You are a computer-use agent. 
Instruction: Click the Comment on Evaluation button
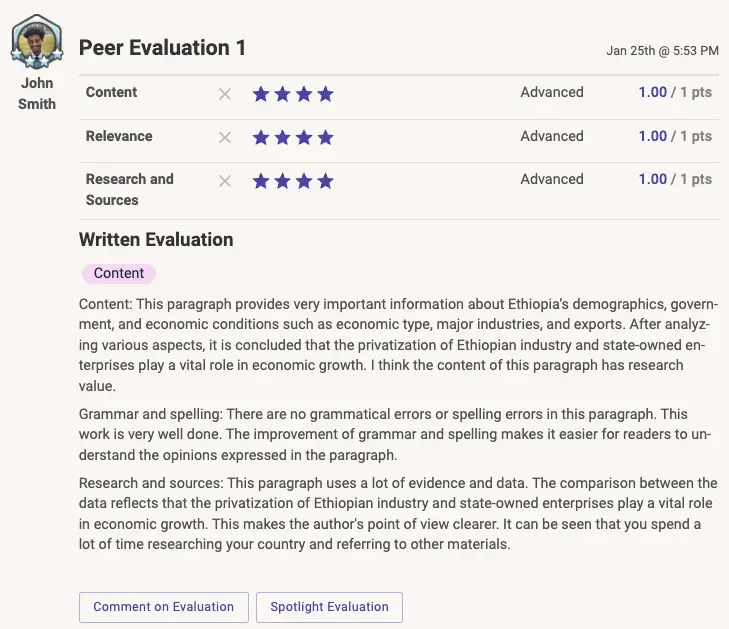point(163,607)
